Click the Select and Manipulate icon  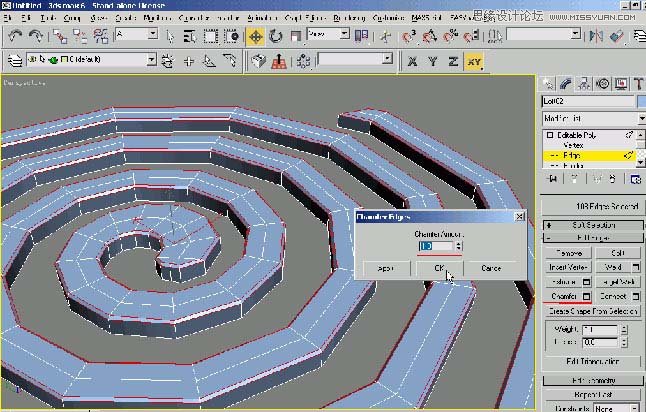click(385, 37)
